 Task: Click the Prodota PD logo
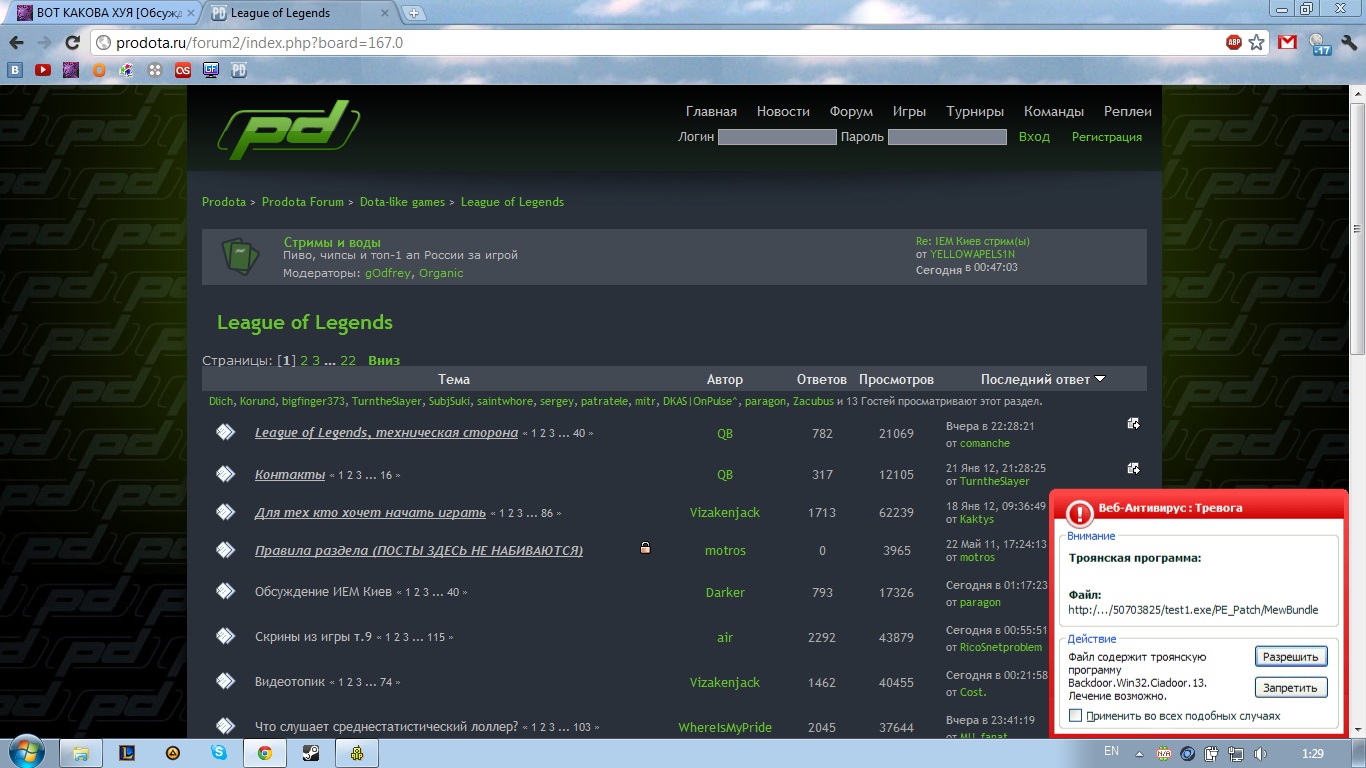[x=289, y=129]
